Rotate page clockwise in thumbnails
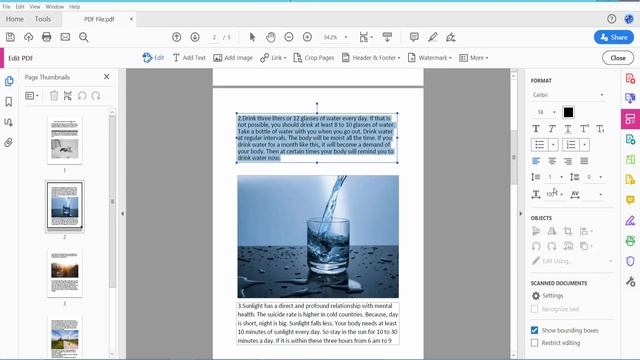640x360 pixels. 96,96
